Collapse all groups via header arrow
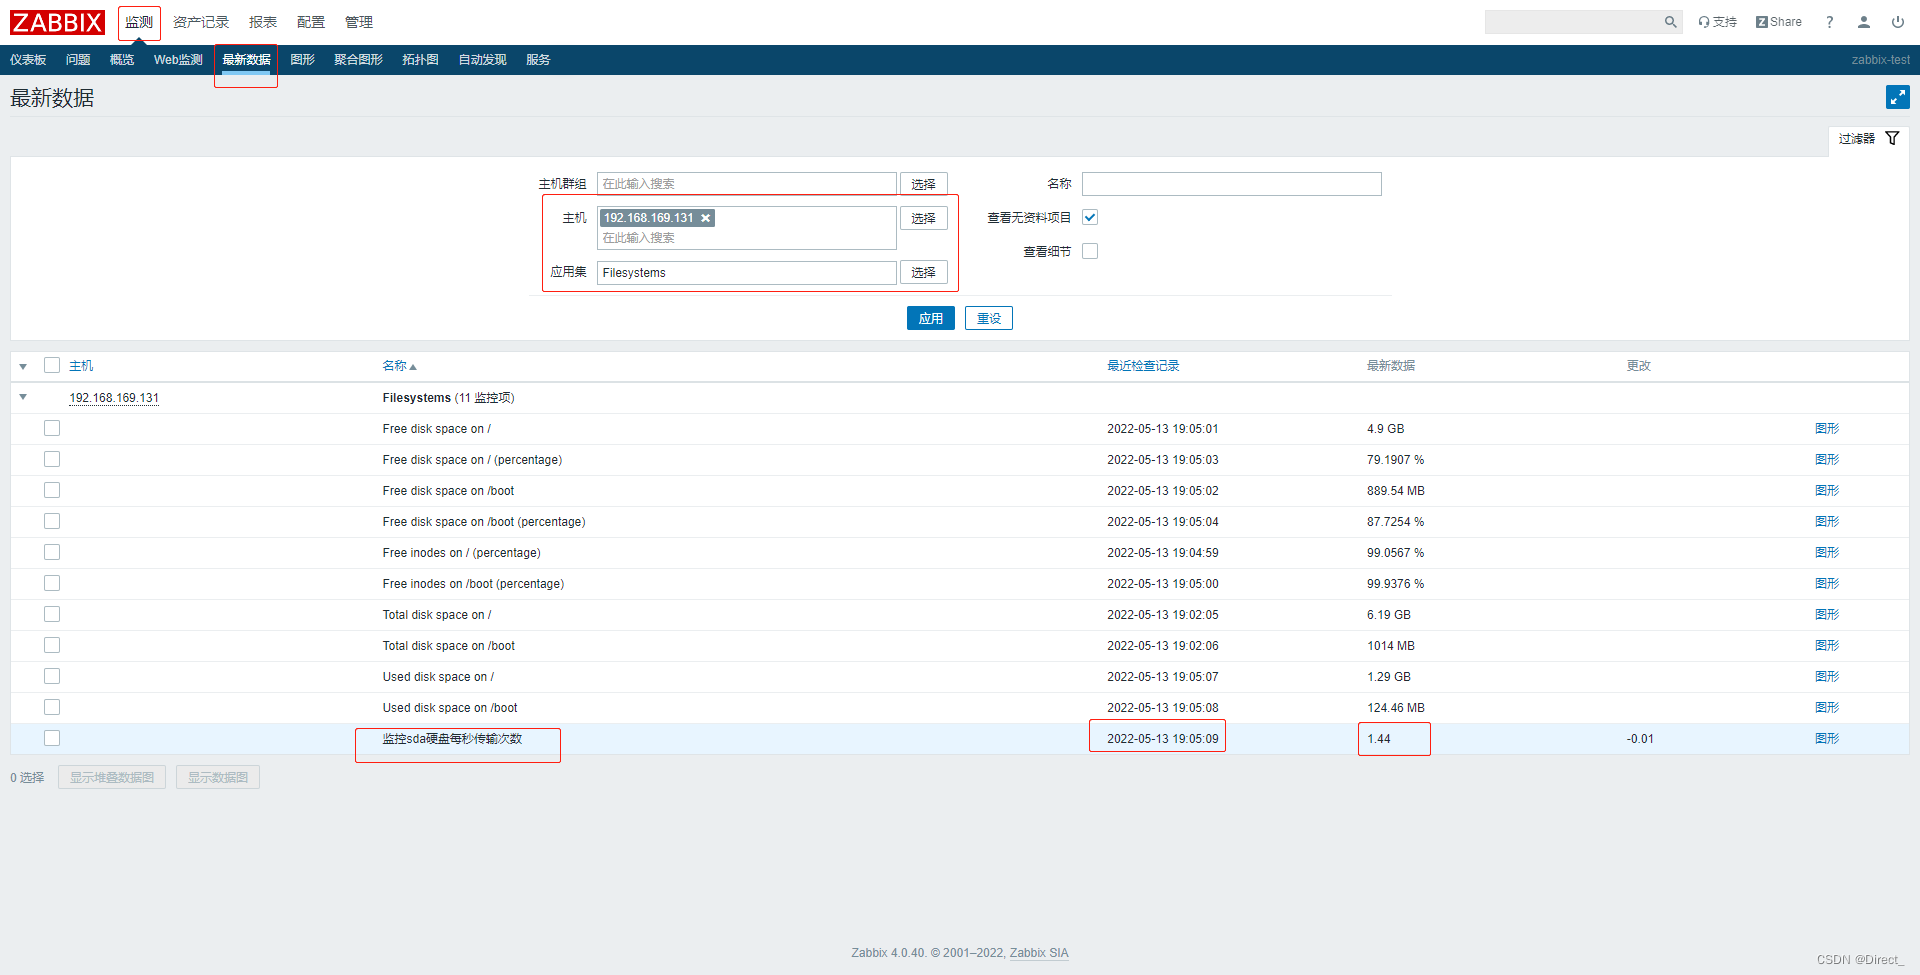This screenshot has width=1920, height=975. pos(23,367)
